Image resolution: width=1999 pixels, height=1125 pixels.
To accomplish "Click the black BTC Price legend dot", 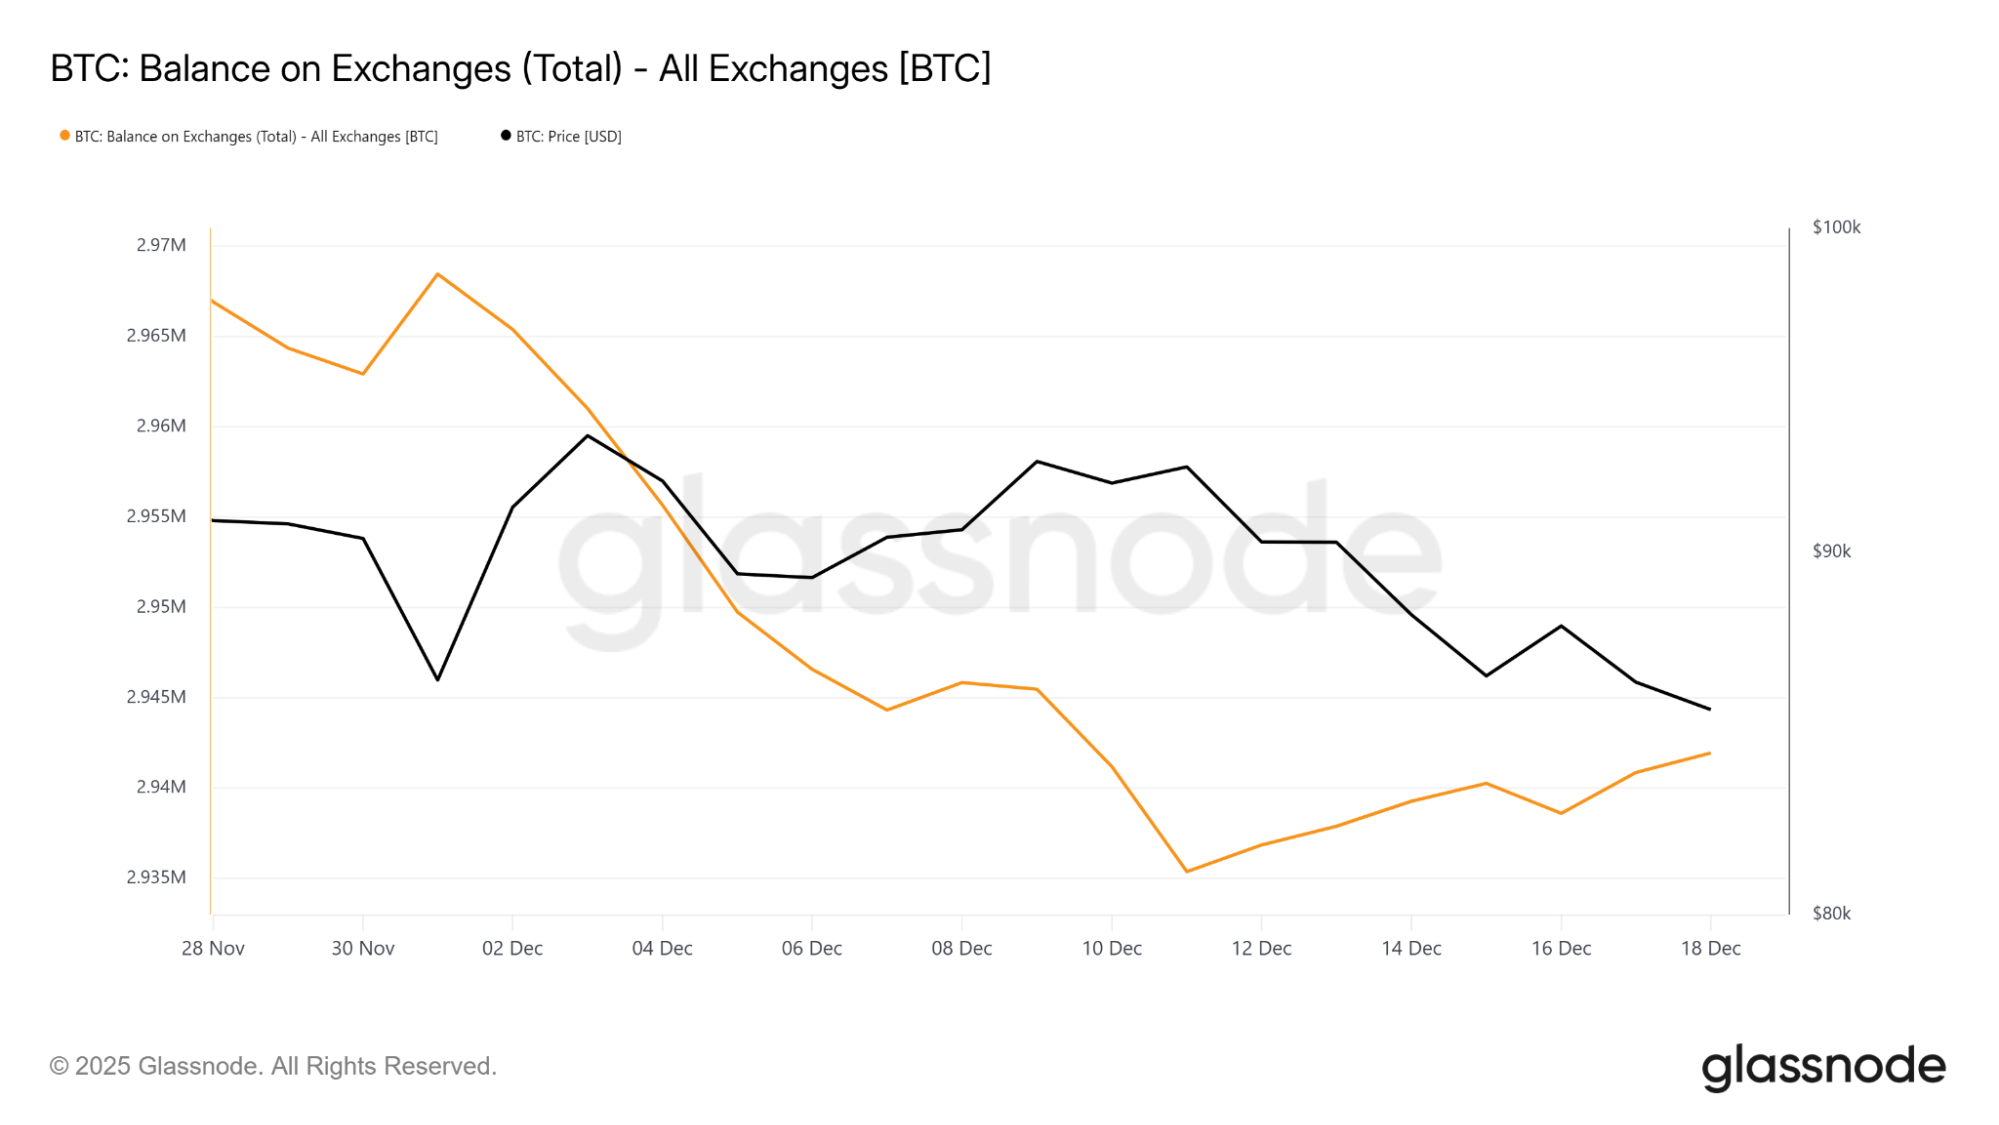I will tap(506, 136).
